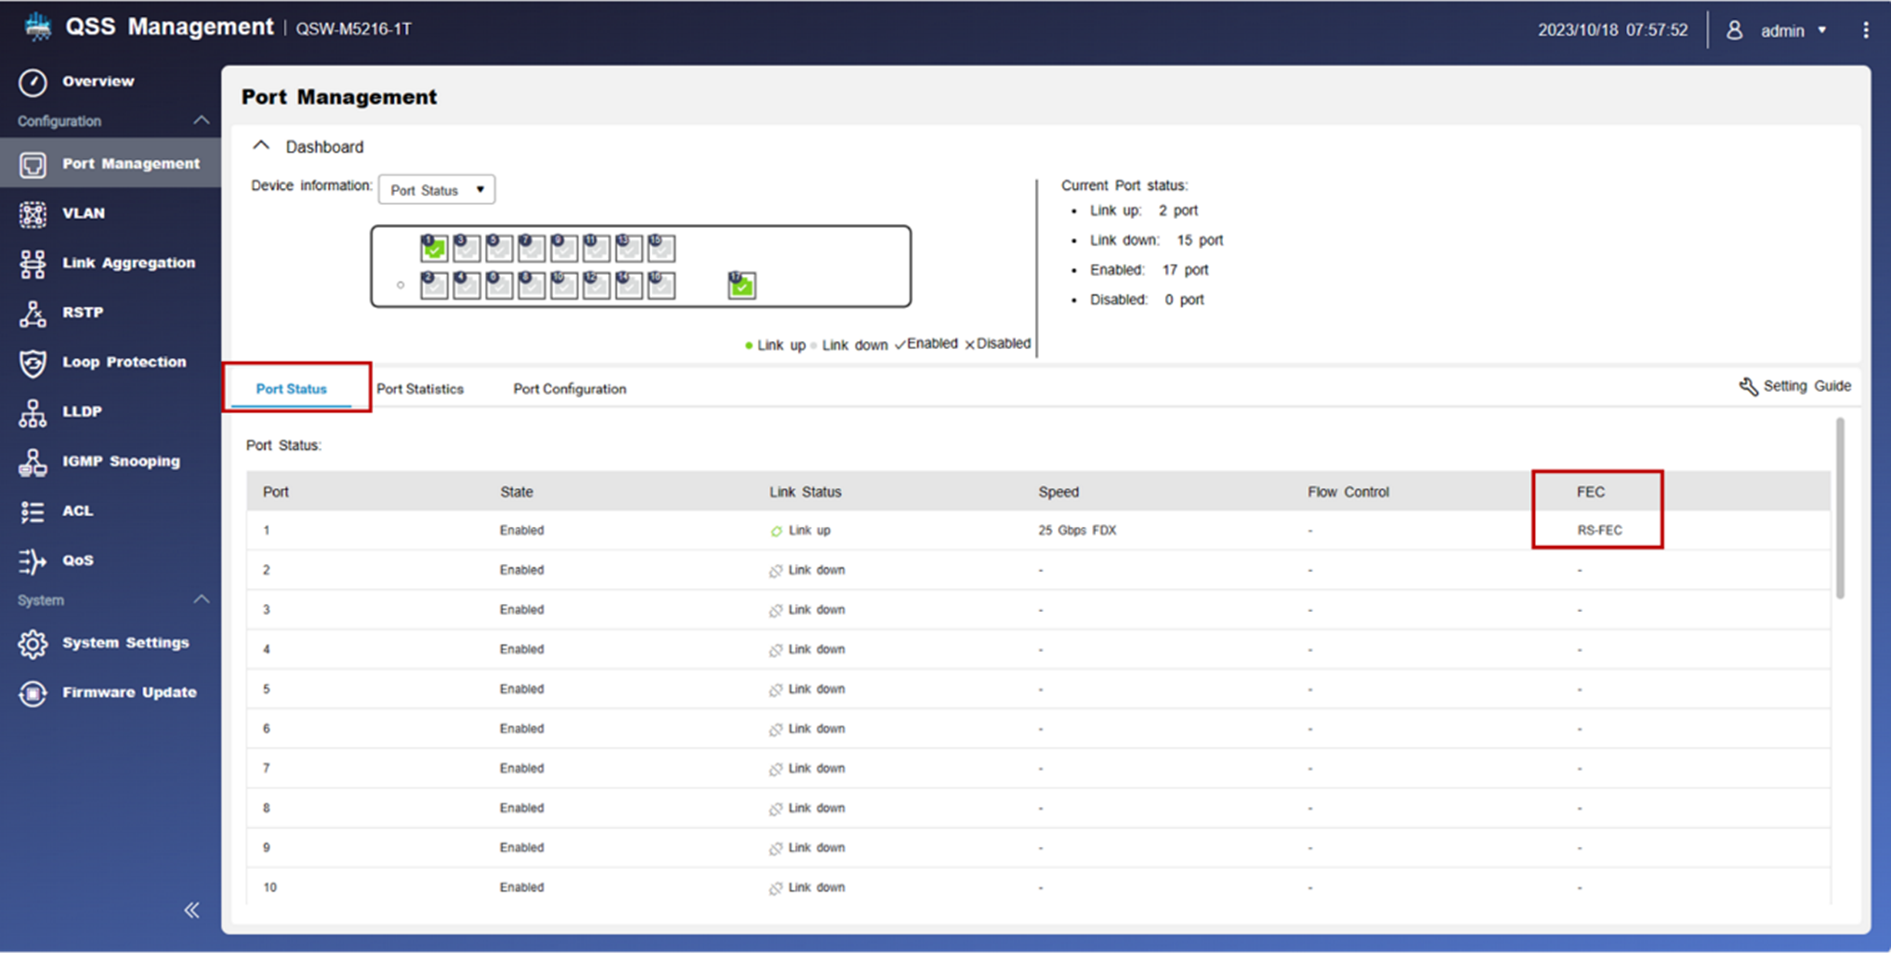1891x953 pixels.
Task: Open the Port Status device information dropdown
Action: click(436, 190)
